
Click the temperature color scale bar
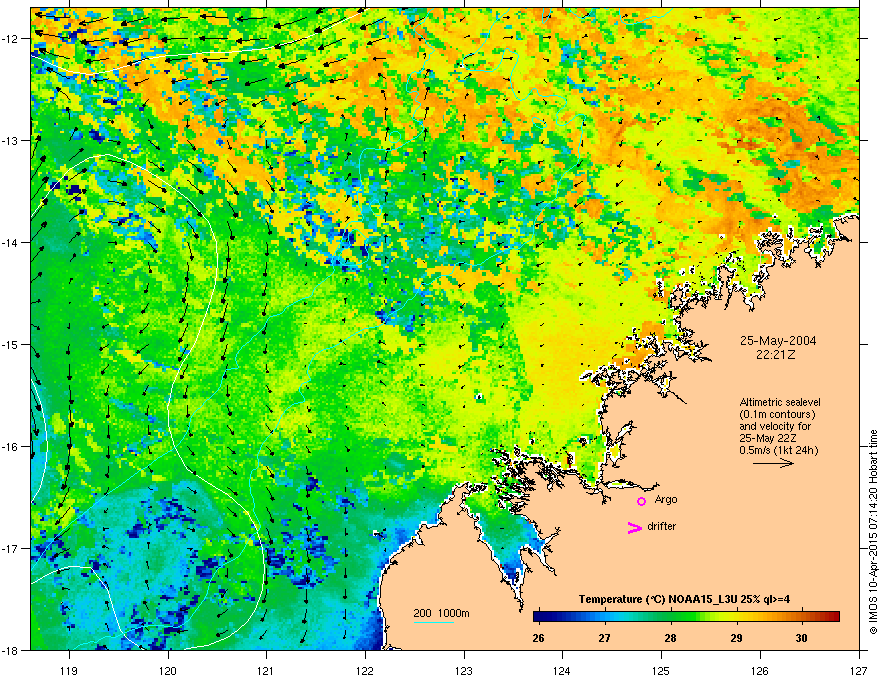[x=686, y=617]
